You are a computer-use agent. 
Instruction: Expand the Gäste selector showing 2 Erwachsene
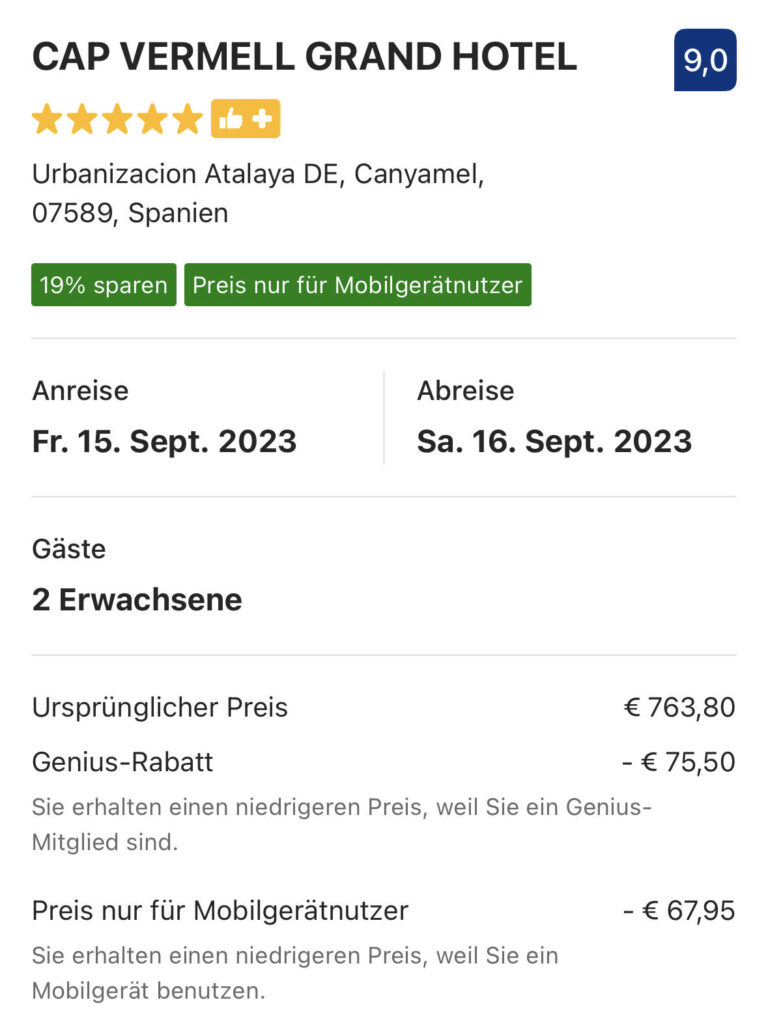pyautogui.click(x=137, y=600)
